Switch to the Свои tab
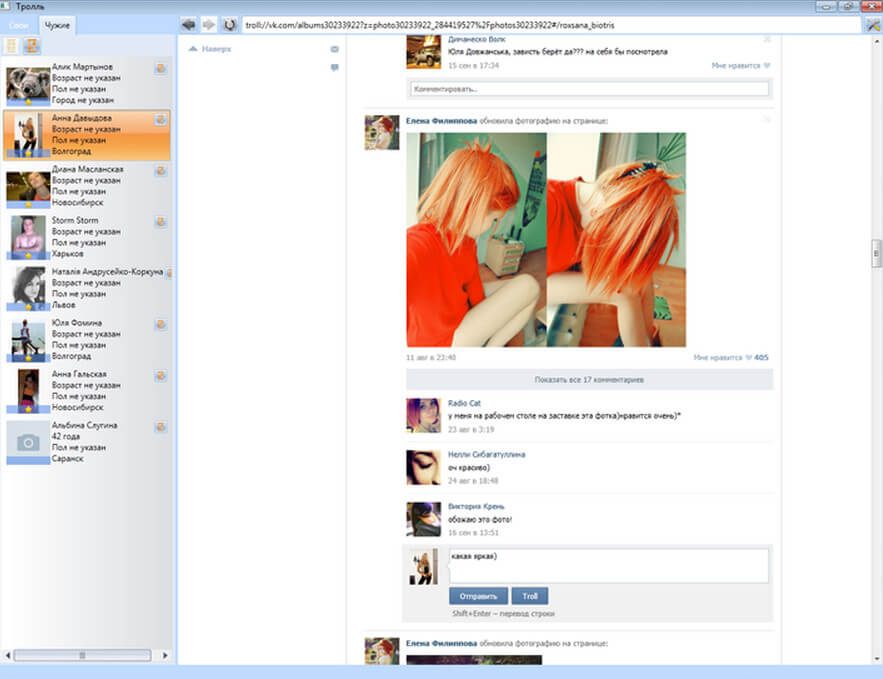883x679 pixels. pos(19,25)
